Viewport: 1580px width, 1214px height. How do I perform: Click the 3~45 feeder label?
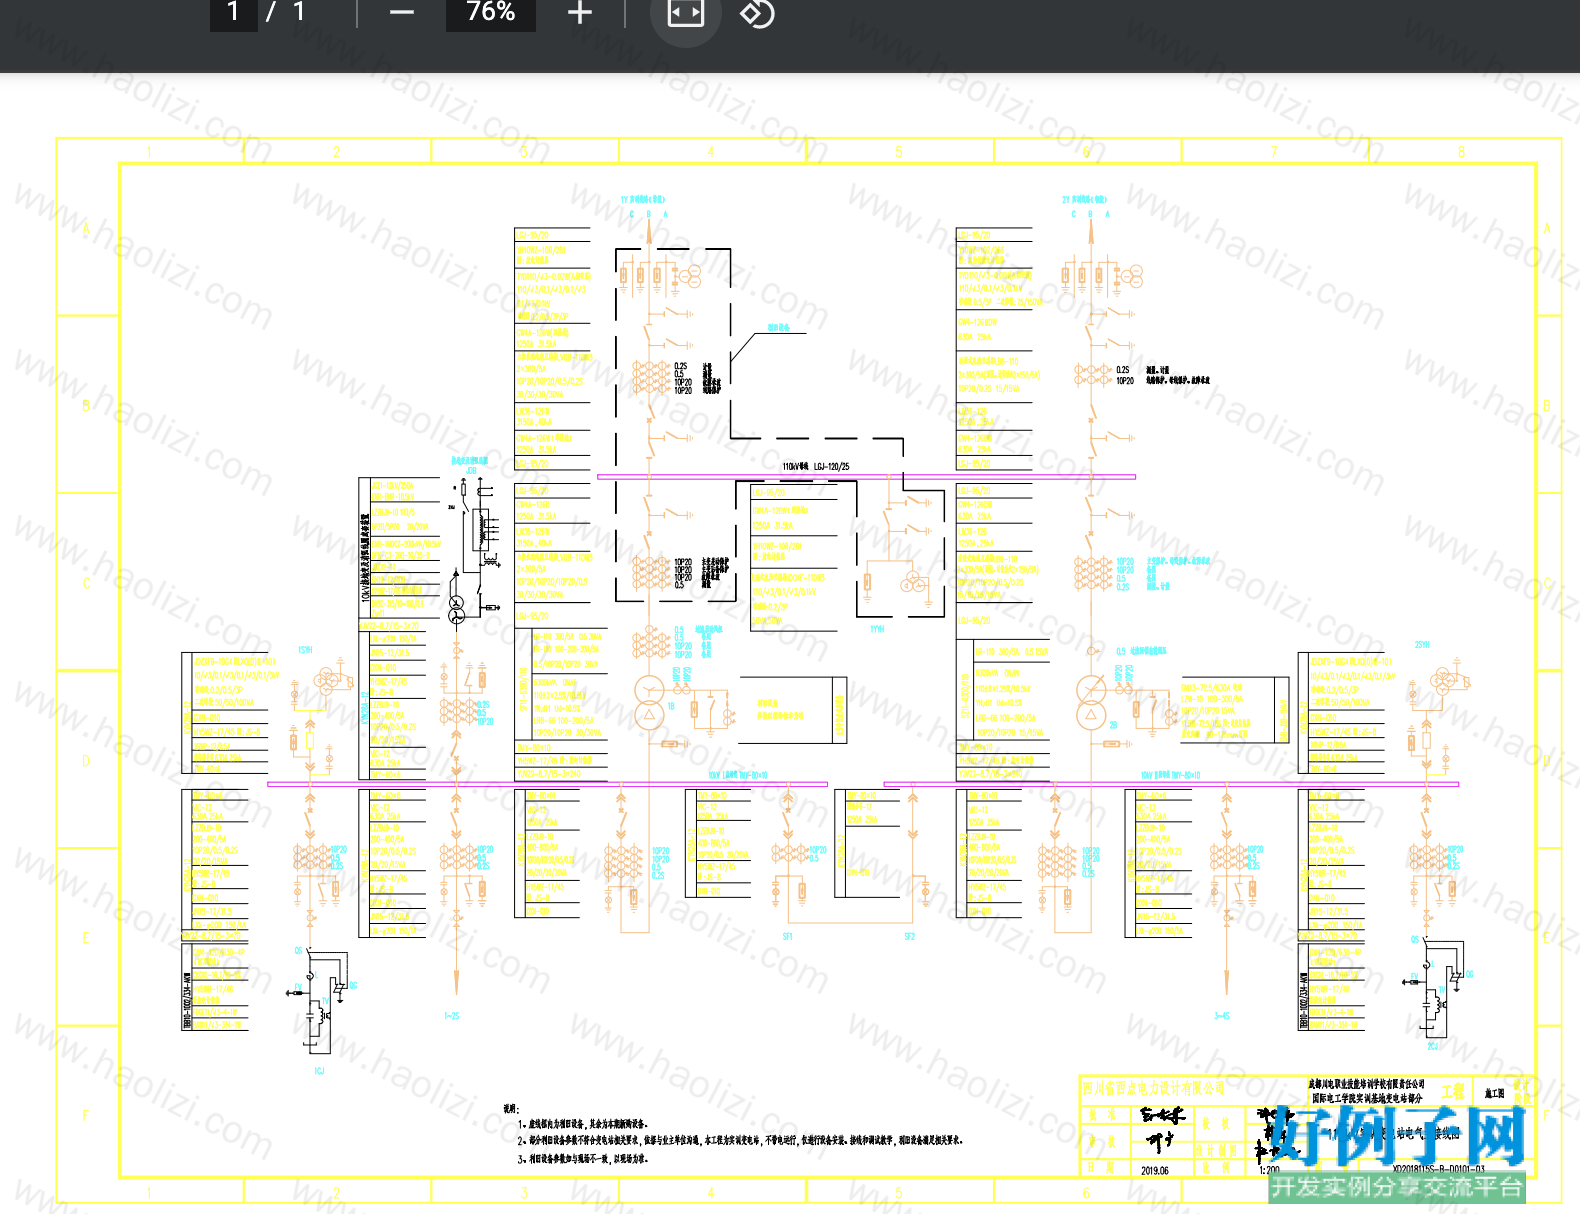tap(1222, 1016)
